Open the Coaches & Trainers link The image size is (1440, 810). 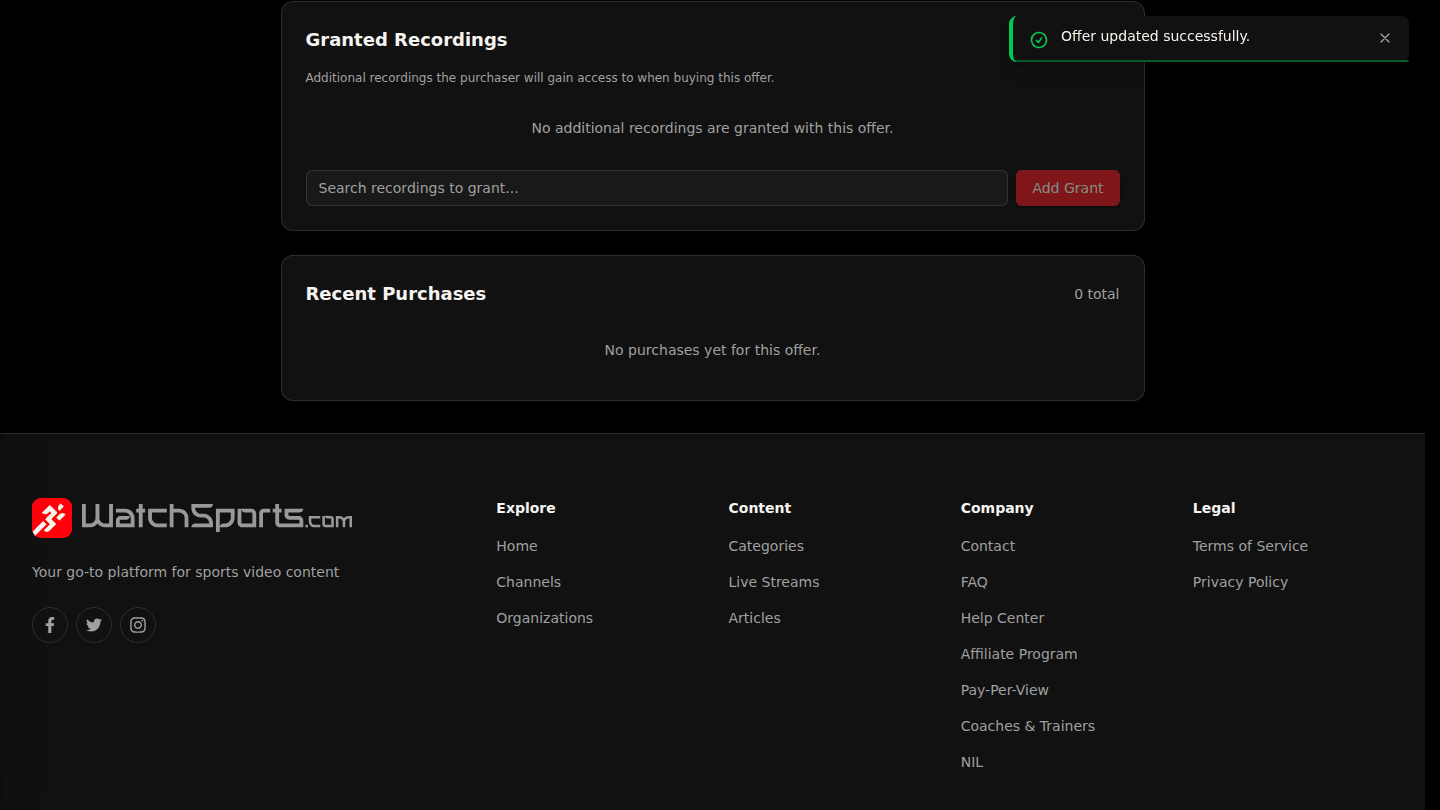pyautogui.click(x=1028, y=726)
